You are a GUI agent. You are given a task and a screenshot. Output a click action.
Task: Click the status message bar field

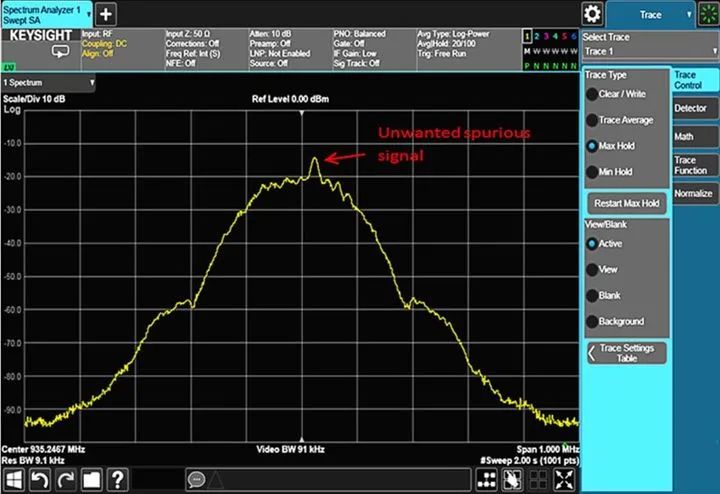coord(328,480)
